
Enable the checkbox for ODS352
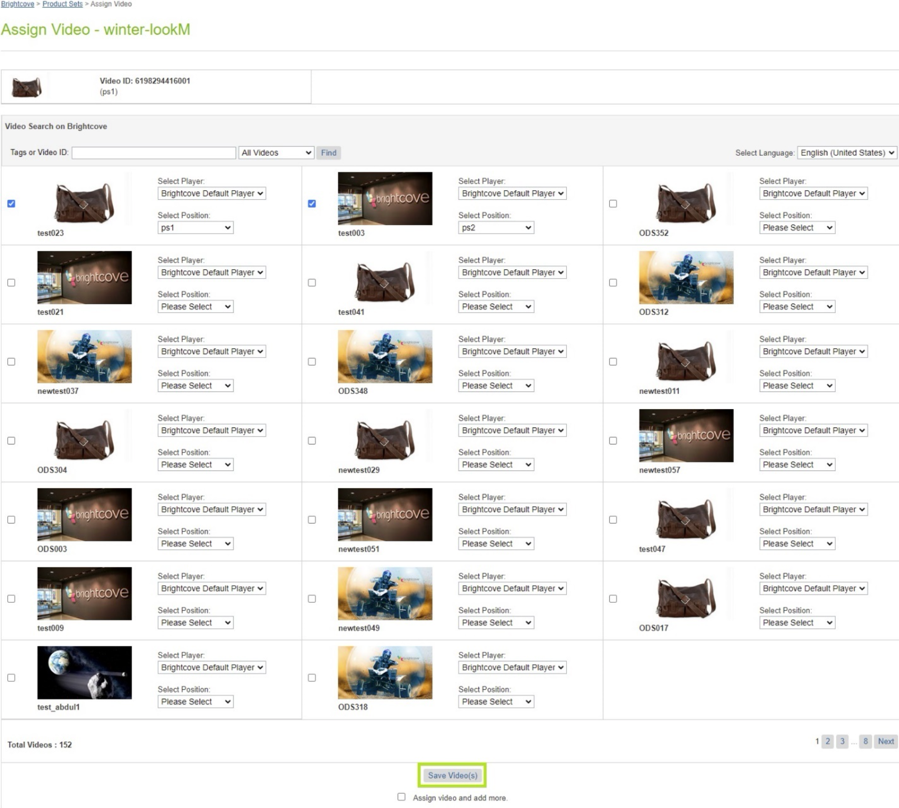tap(613, 204)
